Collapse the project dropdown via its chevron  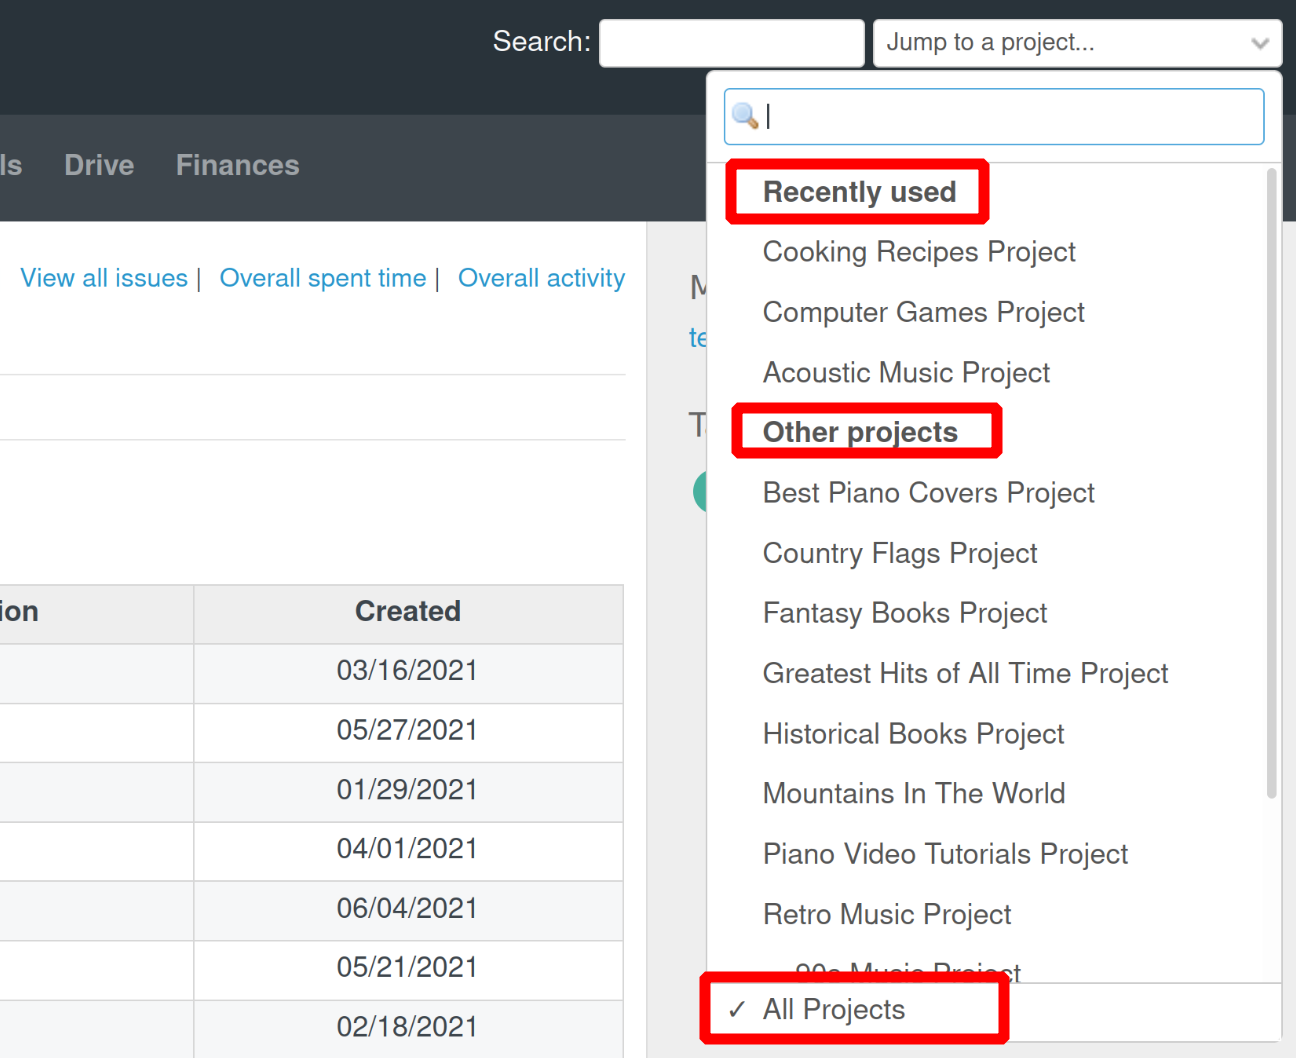click(x=1259, y=42)
